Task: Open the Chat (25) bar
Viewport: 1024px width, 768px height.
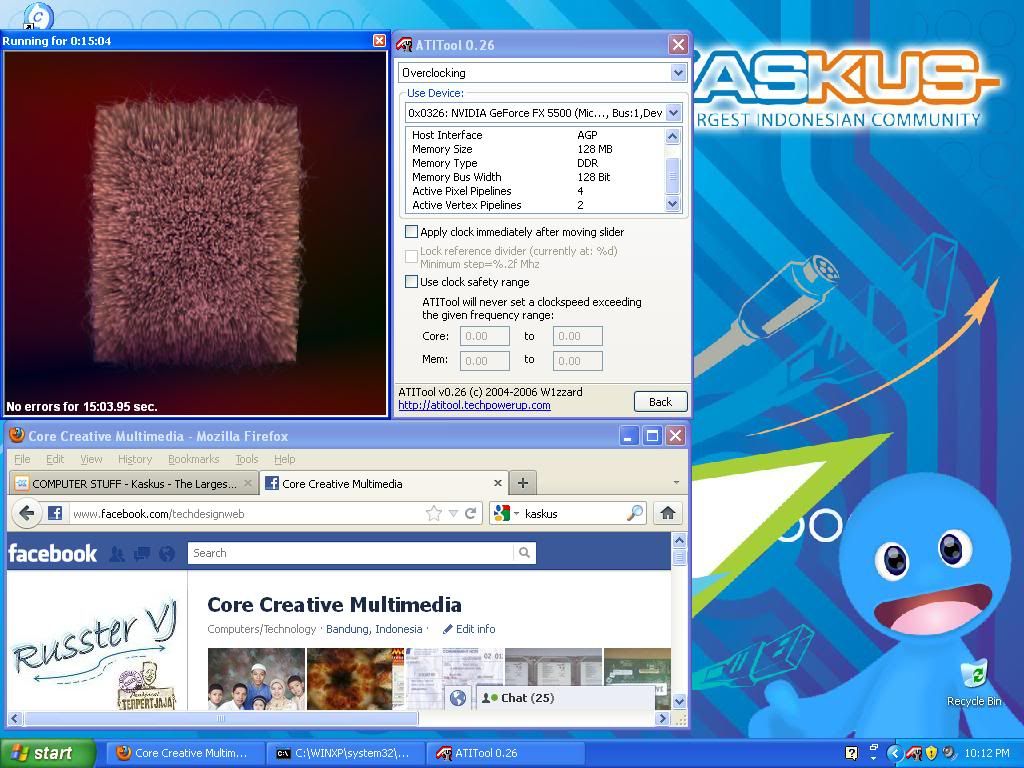Action: [x=566, y=698]
